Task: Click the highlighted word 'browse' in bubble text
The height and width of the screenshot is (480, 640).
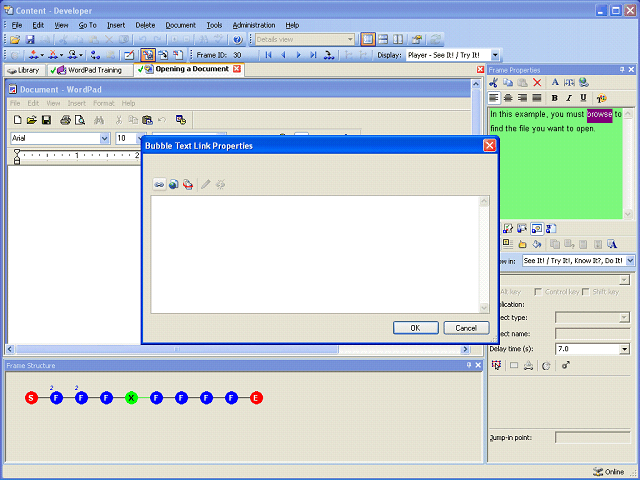Action: 600,114
